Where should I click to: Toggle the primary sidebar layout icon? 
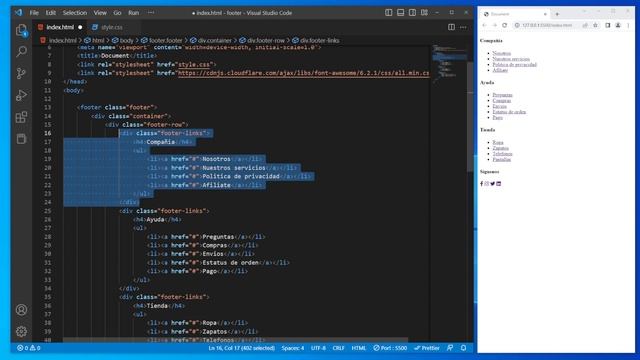[x=389, y=13]
